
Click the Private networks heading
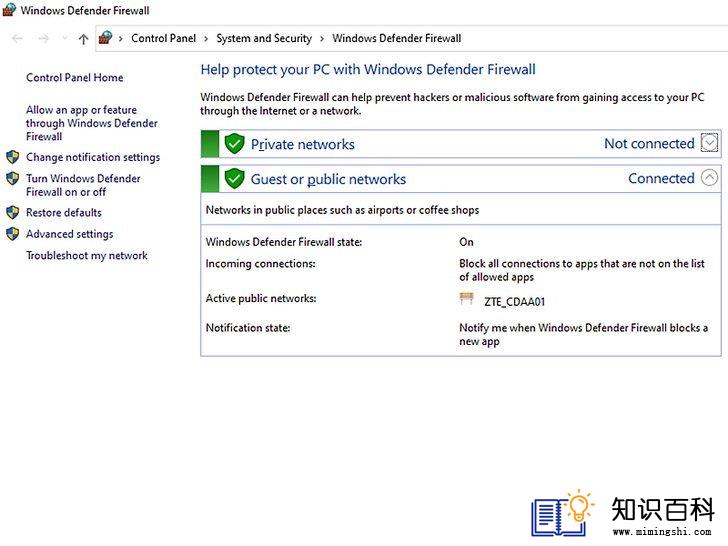pyautogui.click(x=303, y=144)
